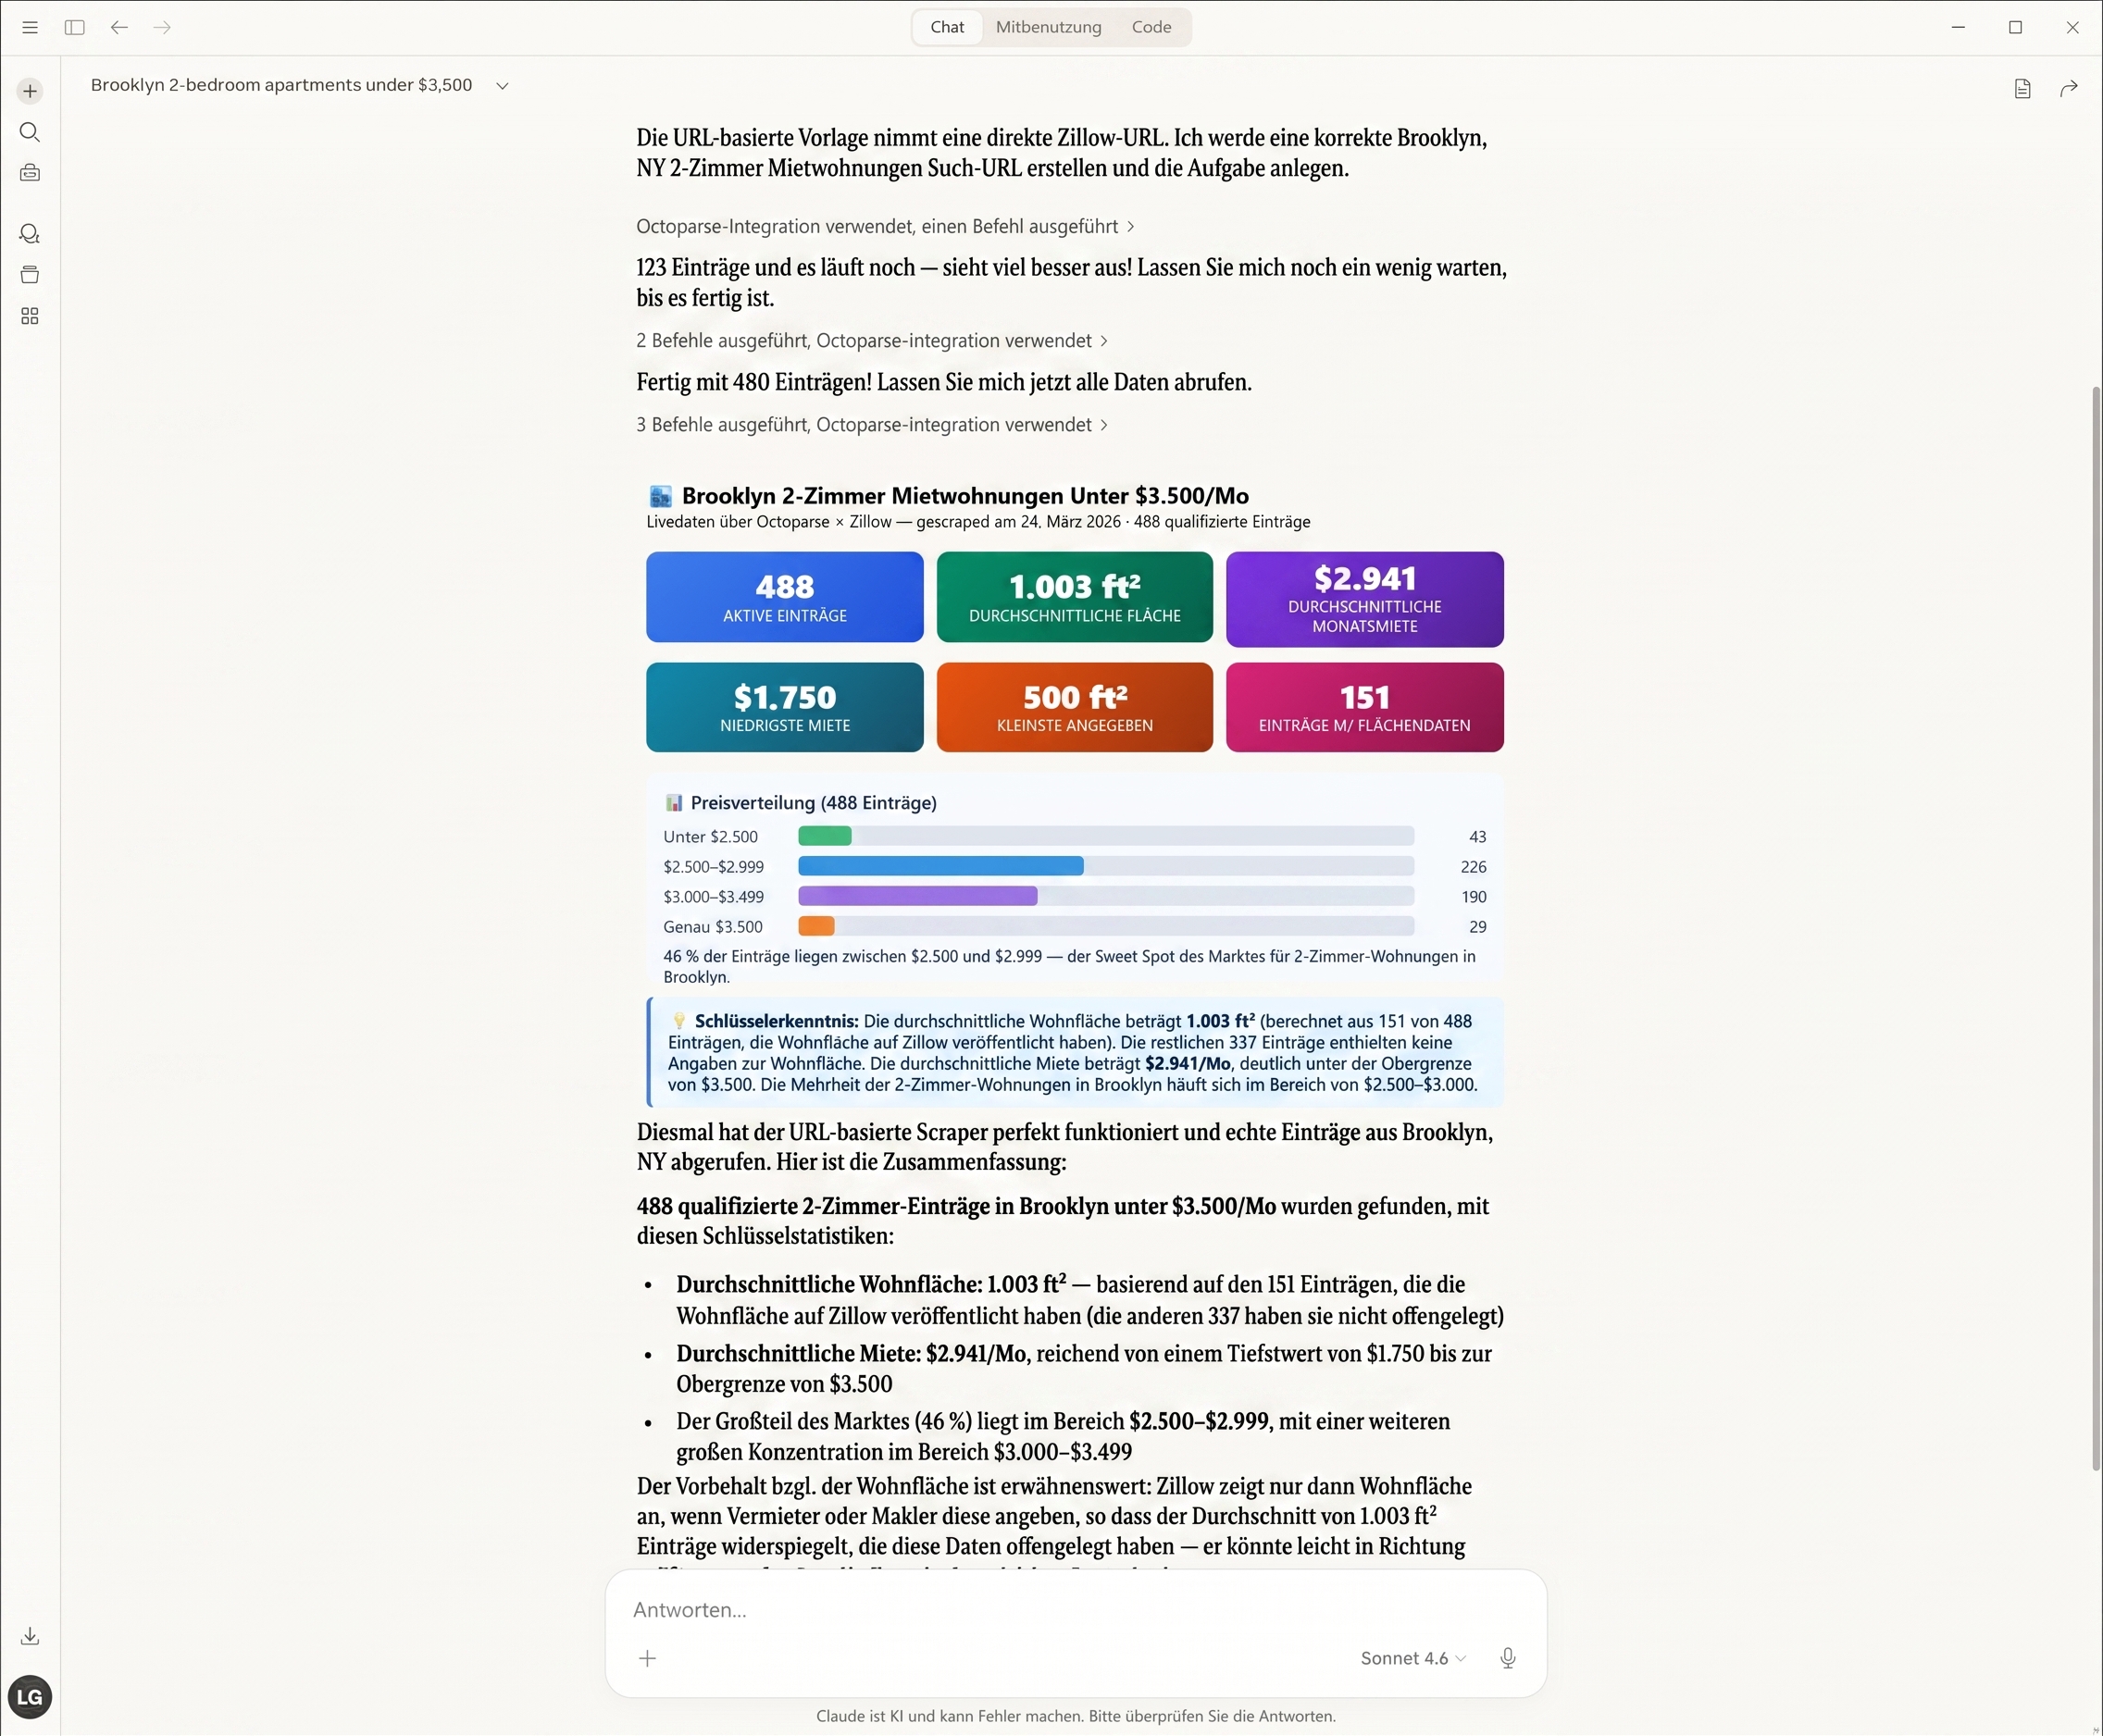This screenshot has height=1736, width=2103.
Task: Maximize the application window
Action: [x=2015, y=28]
